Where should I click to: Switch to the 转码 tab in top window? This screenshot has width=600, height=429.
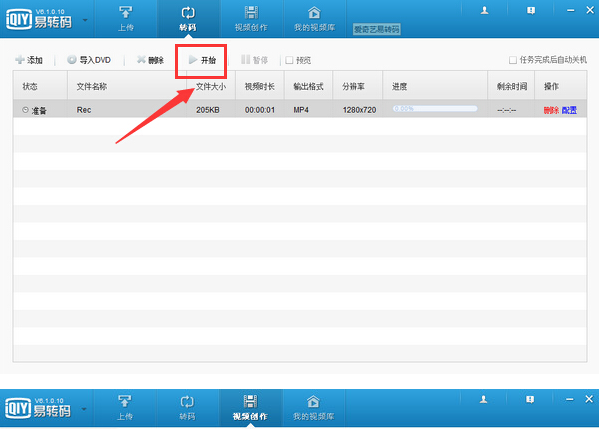click(x=188, y=18)
